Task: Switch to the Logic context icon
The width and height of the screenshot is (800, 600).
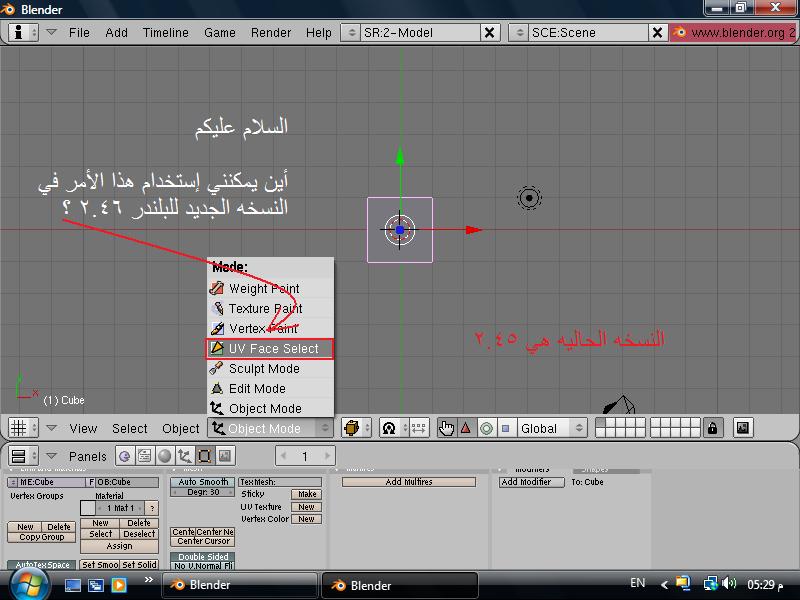Action: pos(124,456)
